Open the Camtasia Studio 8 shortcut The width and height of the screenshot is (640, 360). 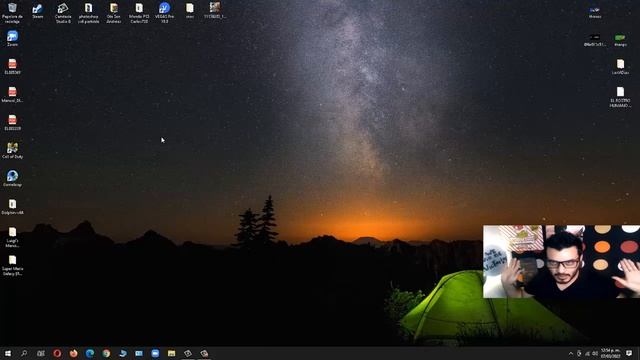63,13
